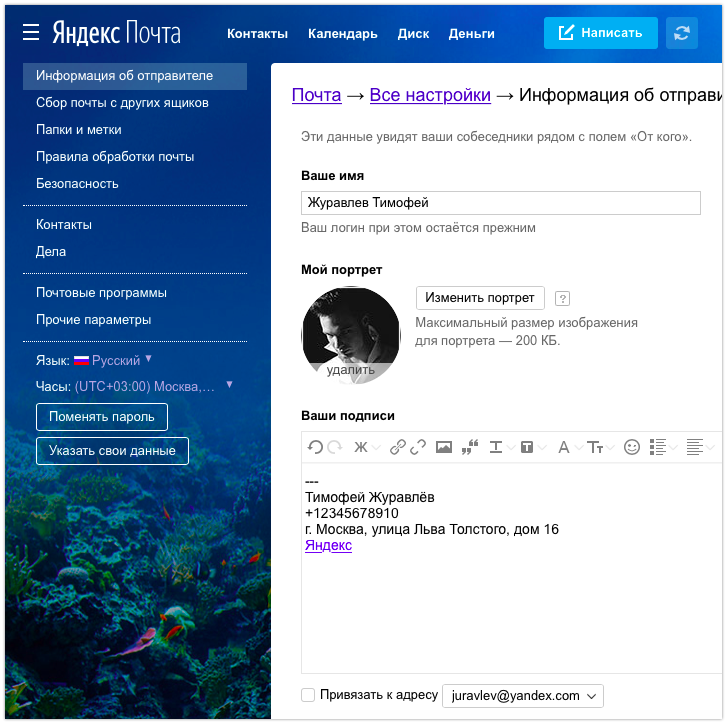Insert an image into the signature
Viewport: 727px width, 724px height.
click(444, 447)
